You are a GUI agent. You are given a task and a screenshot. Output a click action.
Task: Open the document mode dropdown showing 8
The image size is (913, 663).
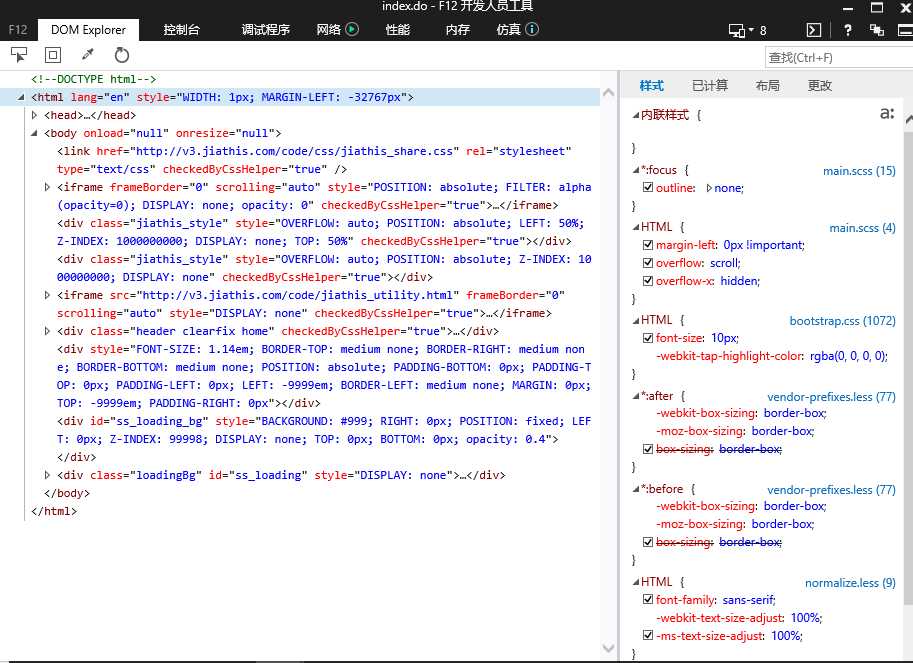758,30
